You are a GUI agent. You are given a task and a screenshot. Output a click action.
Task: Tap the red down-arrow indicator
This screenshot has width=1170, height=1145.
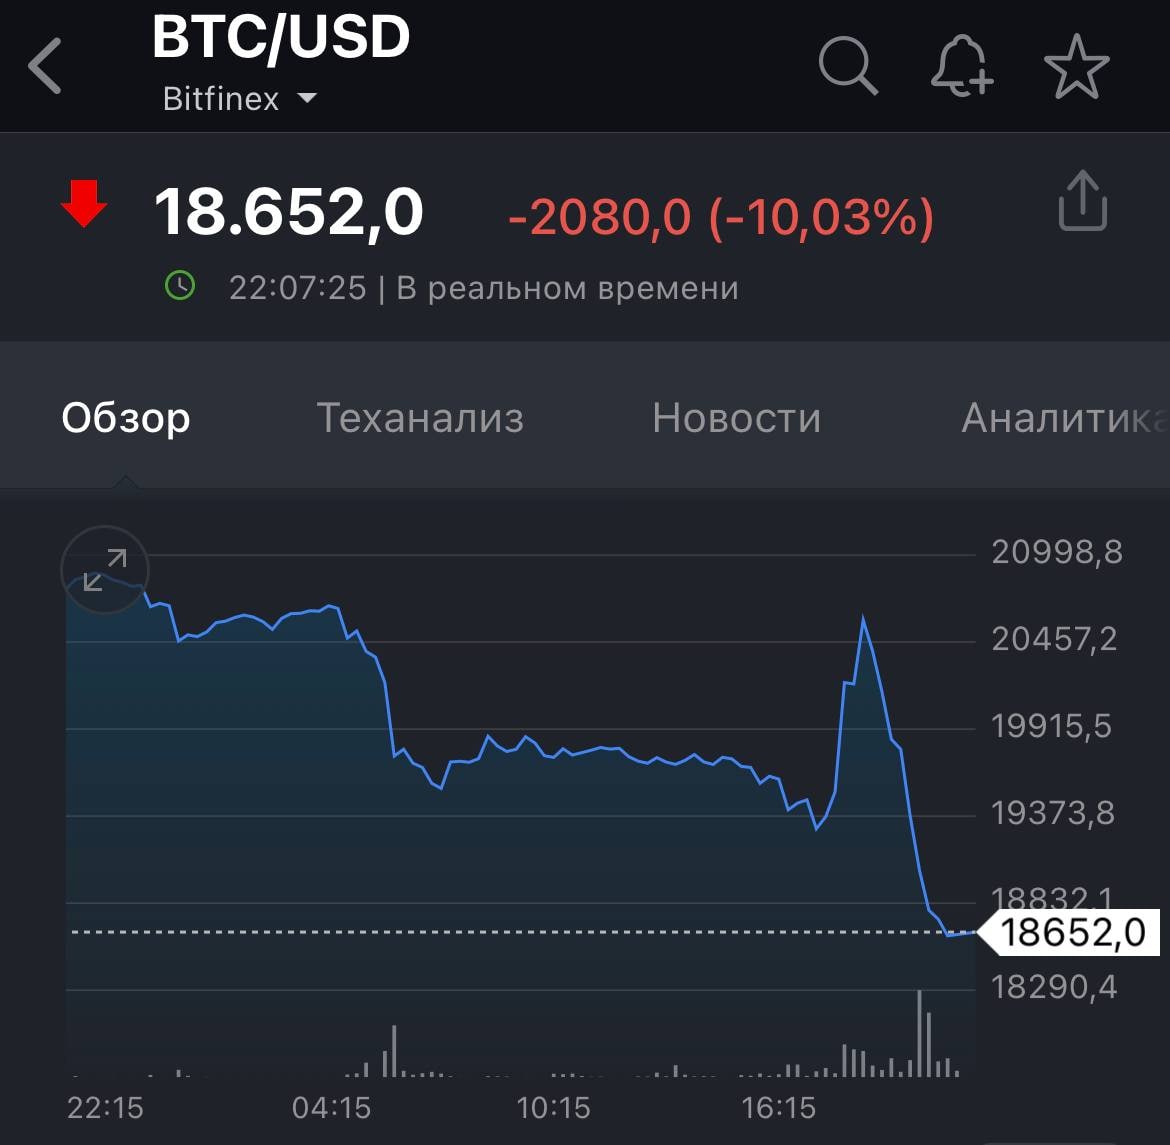84,204
